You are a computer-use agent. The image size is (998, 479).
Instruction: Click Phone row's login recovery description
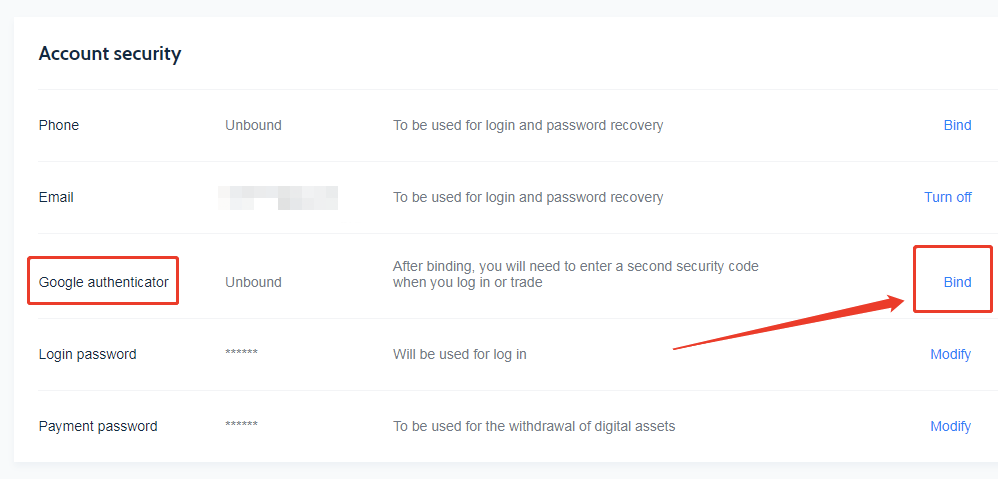(528, 125)
